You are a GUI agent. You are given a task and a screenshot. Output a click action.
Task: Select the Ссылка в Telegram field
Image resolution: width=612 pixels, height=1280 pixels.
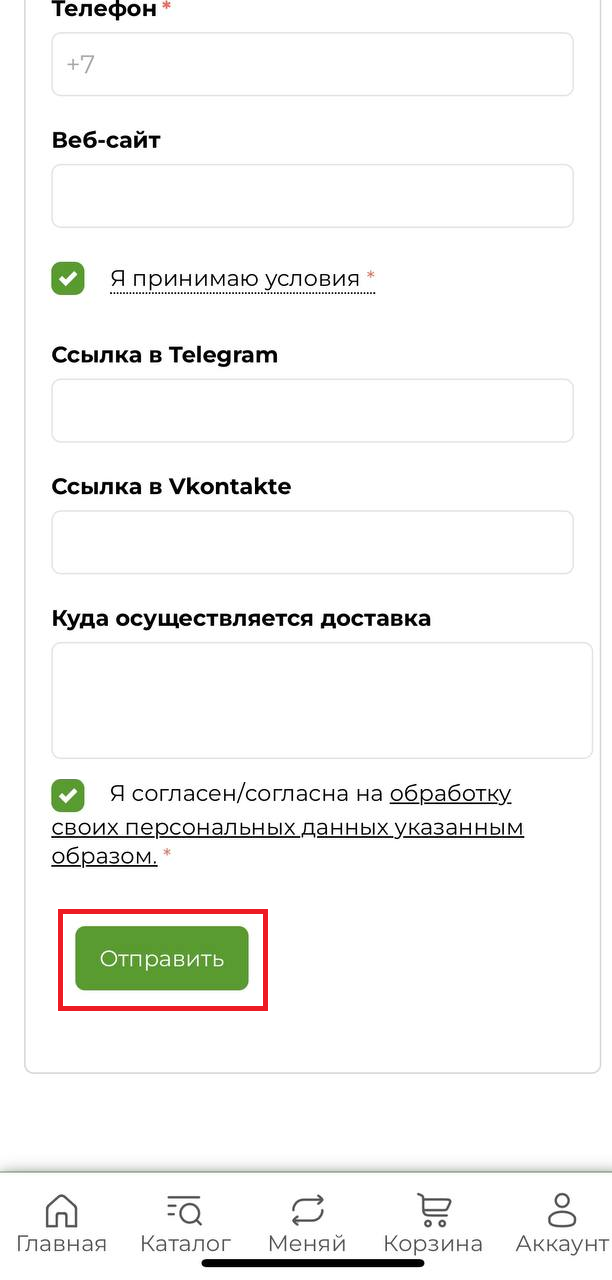tap(312, 410)
